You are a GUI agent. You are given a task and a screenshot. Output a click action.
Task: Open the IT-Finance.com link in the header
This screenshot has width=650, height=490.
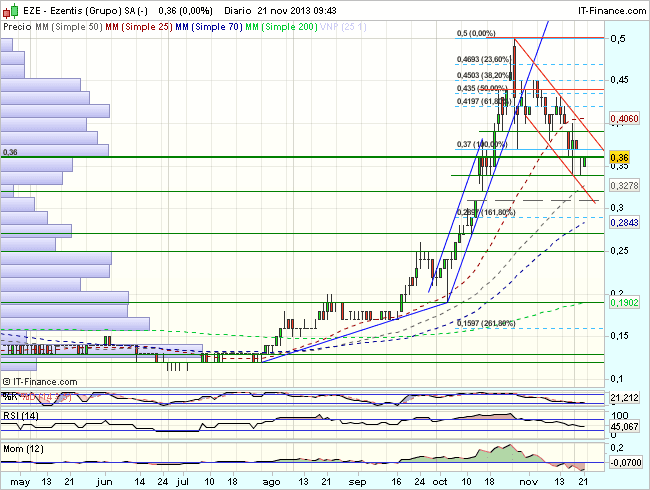tap(612, 10)
